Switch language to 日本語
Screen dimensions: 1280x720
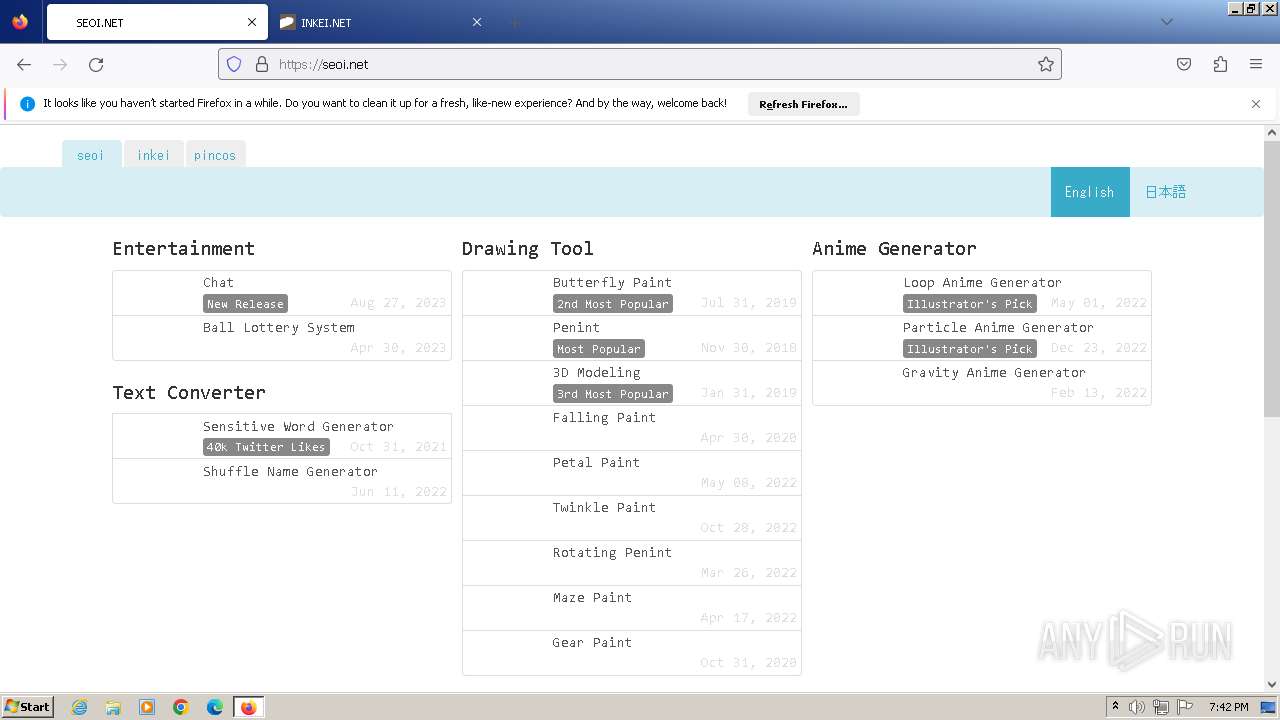click(x=1166, y=192)
